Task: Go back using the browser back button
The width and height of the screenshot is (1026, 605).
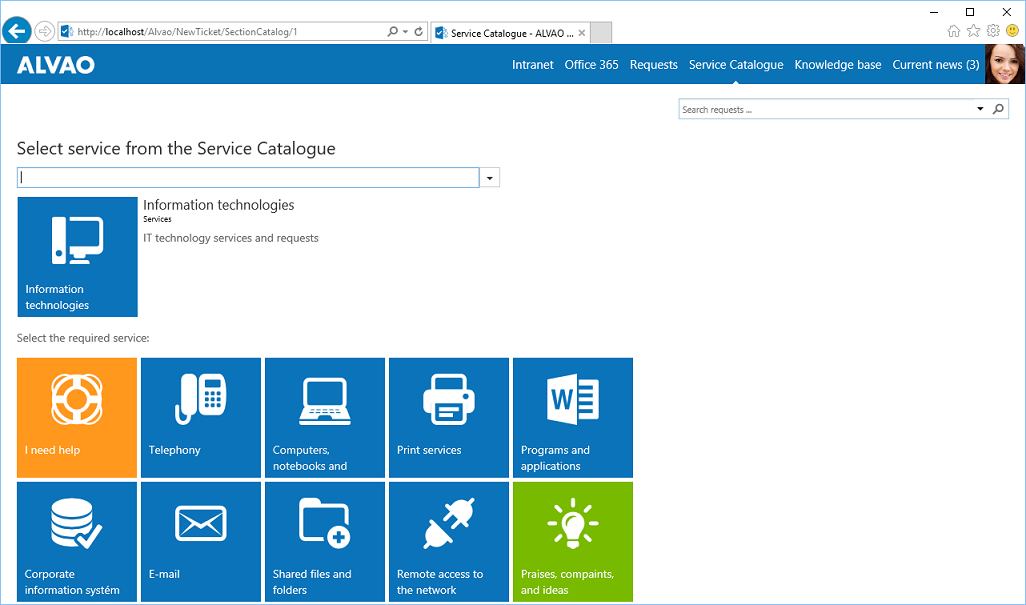Action: pos(16,31)
